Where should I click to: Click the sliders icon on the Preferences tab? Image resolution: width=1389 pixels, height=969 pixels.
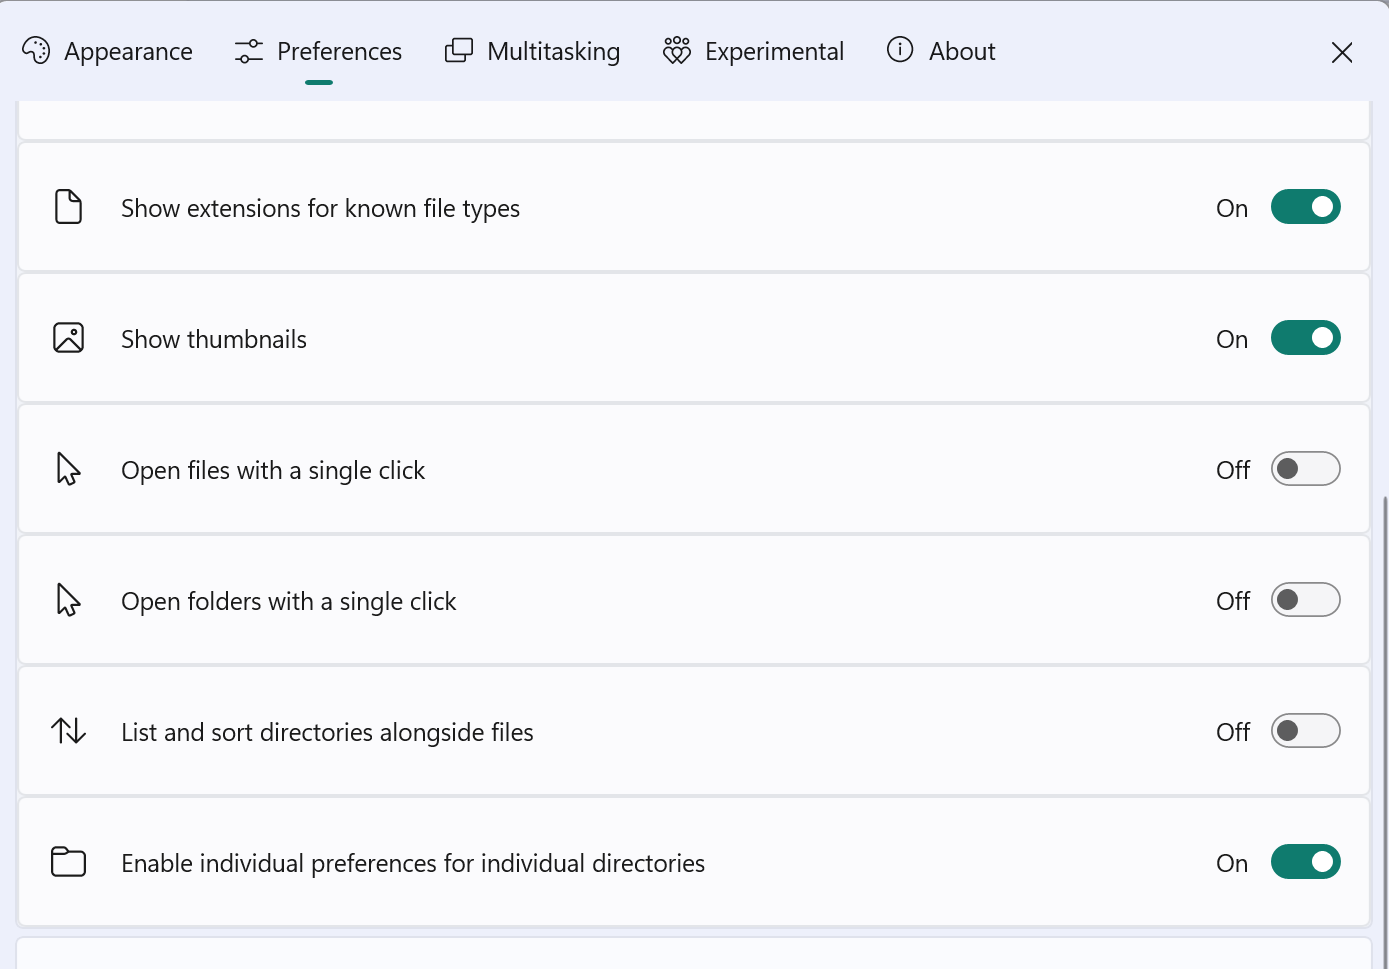(248, 50)
